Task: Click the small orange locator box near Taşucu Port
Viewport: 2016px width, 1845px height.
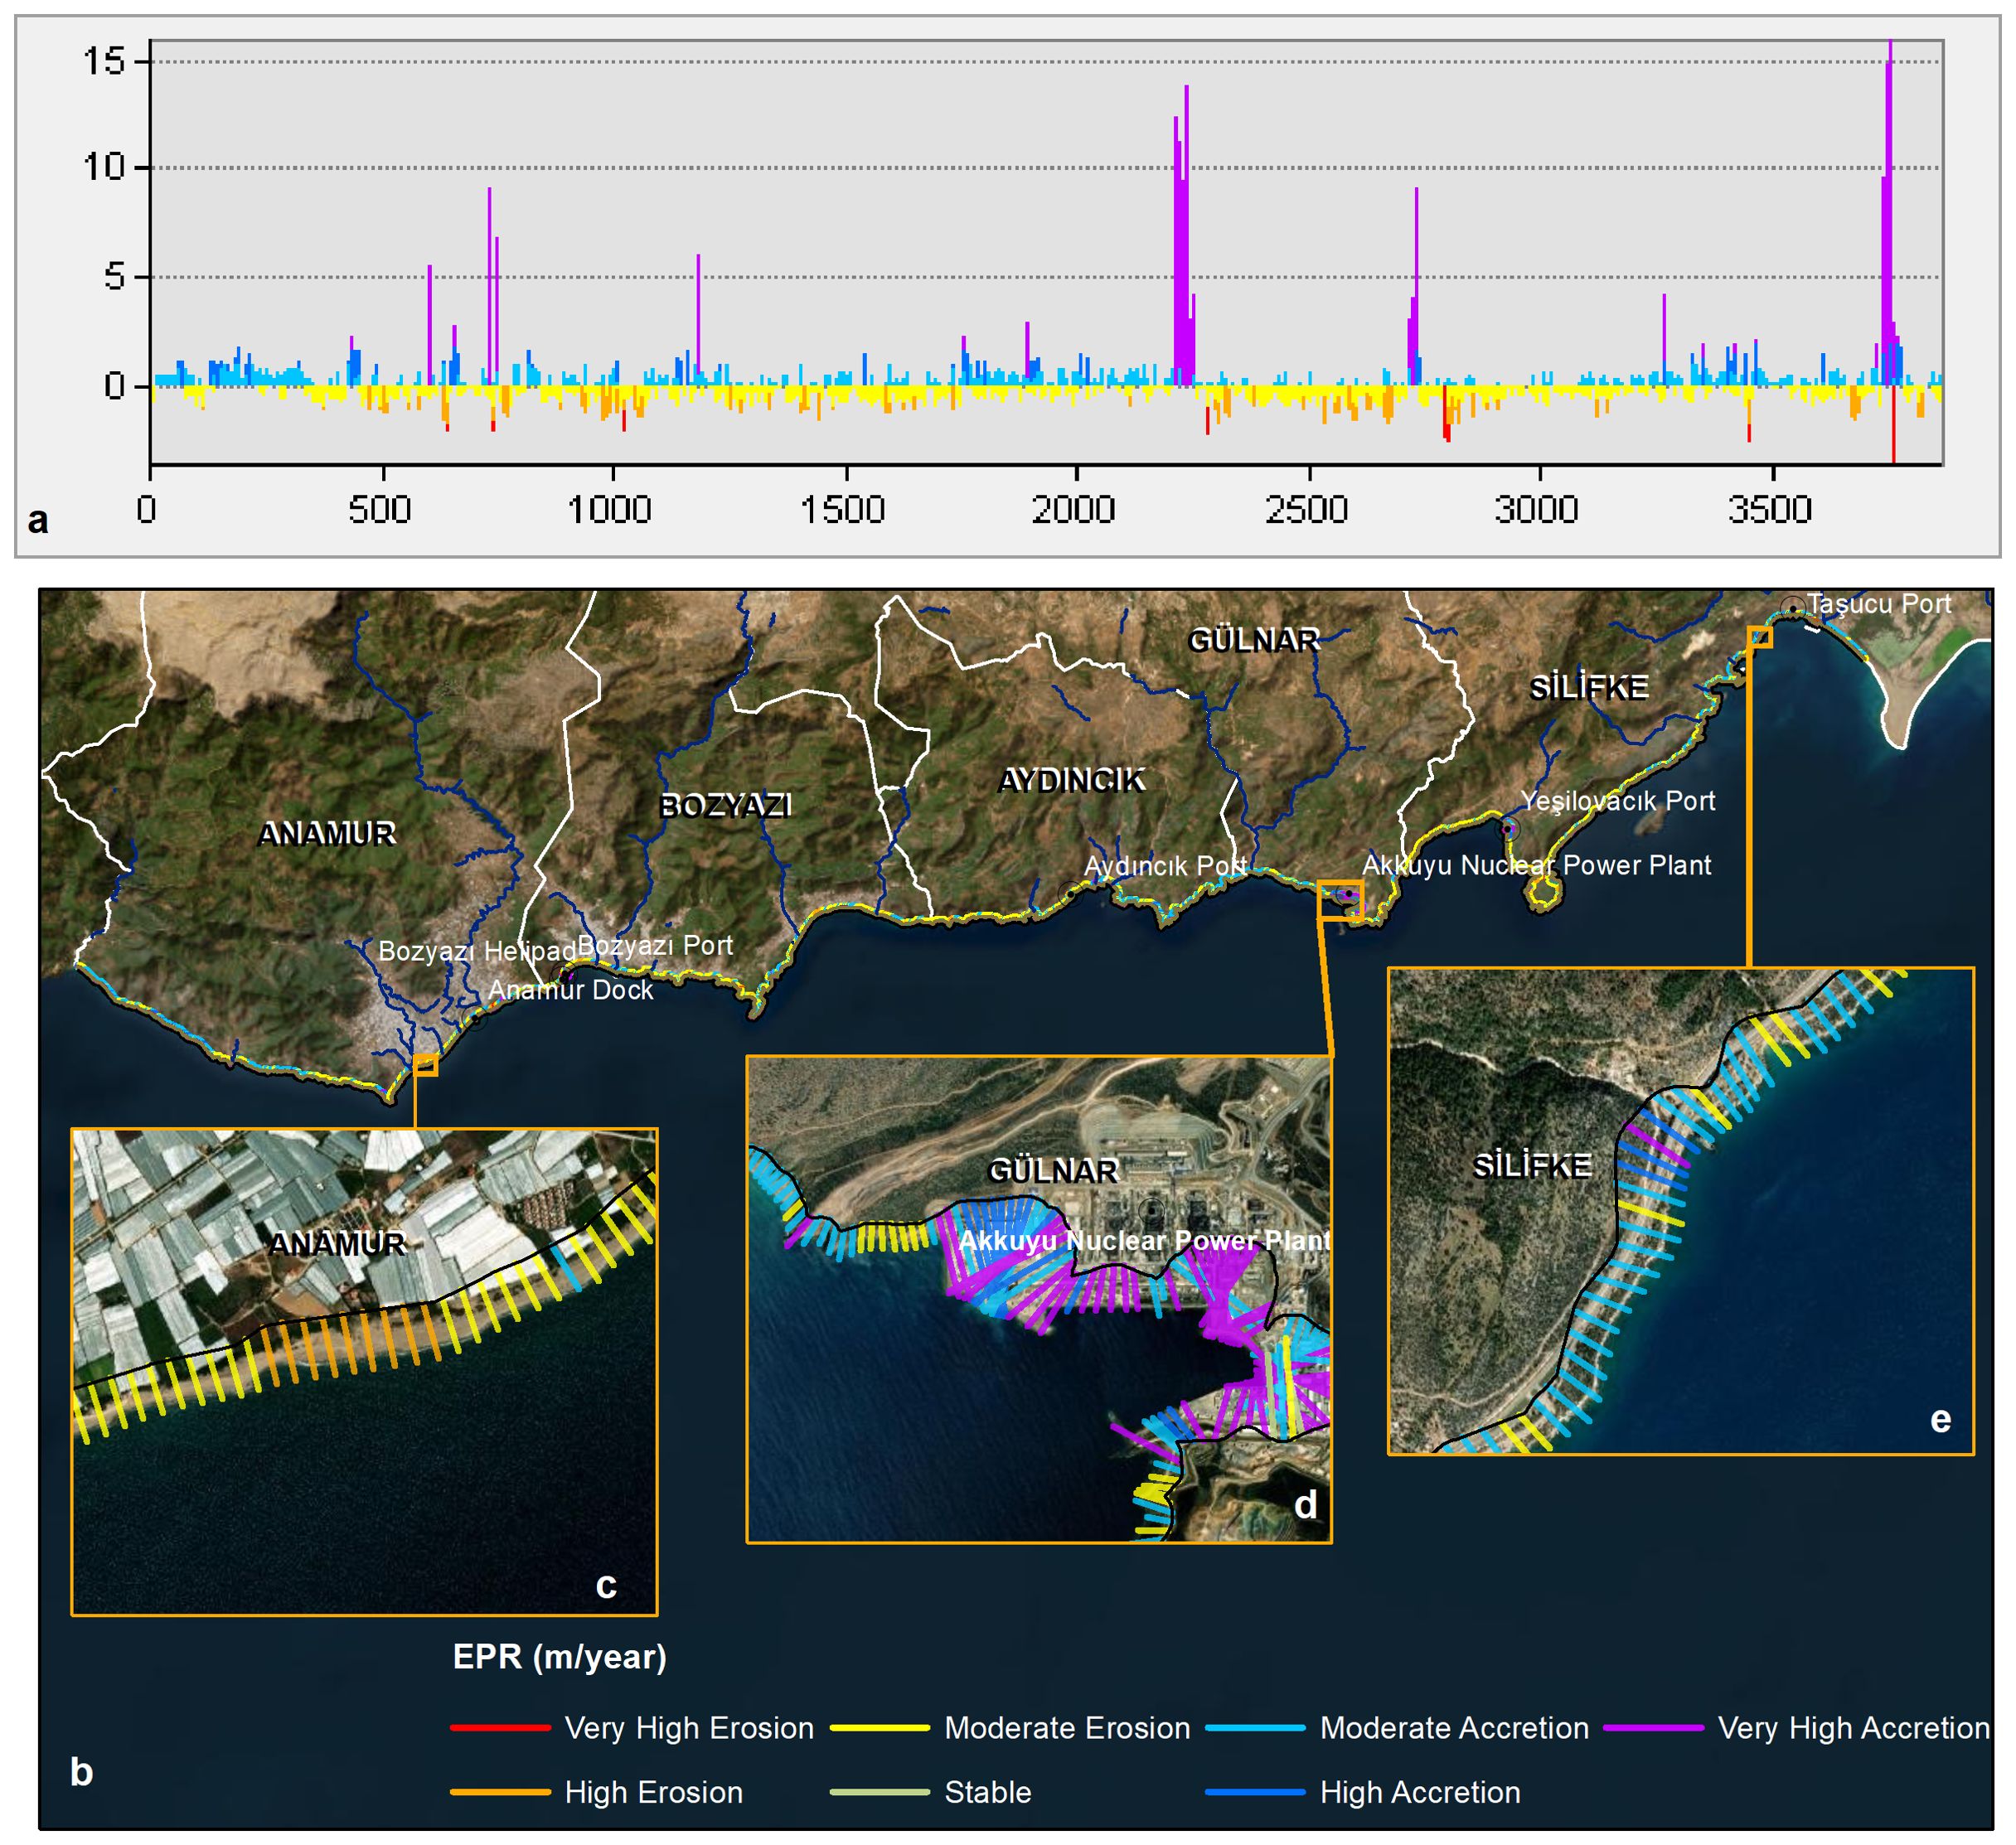Action: coord(1760,637)
